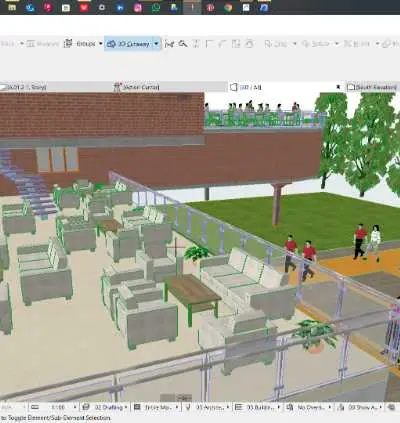Screen dimensions: 400x423
Task: Click the cutting planes scissors icon
Action: coord(170,44)
